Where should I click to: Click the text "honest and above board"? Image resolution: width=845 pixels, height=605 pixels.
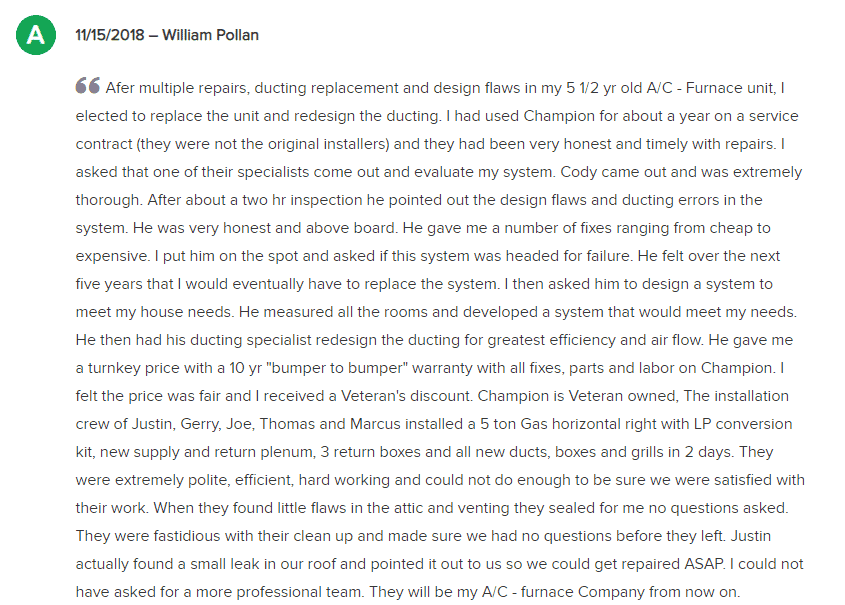coord(309,228)
